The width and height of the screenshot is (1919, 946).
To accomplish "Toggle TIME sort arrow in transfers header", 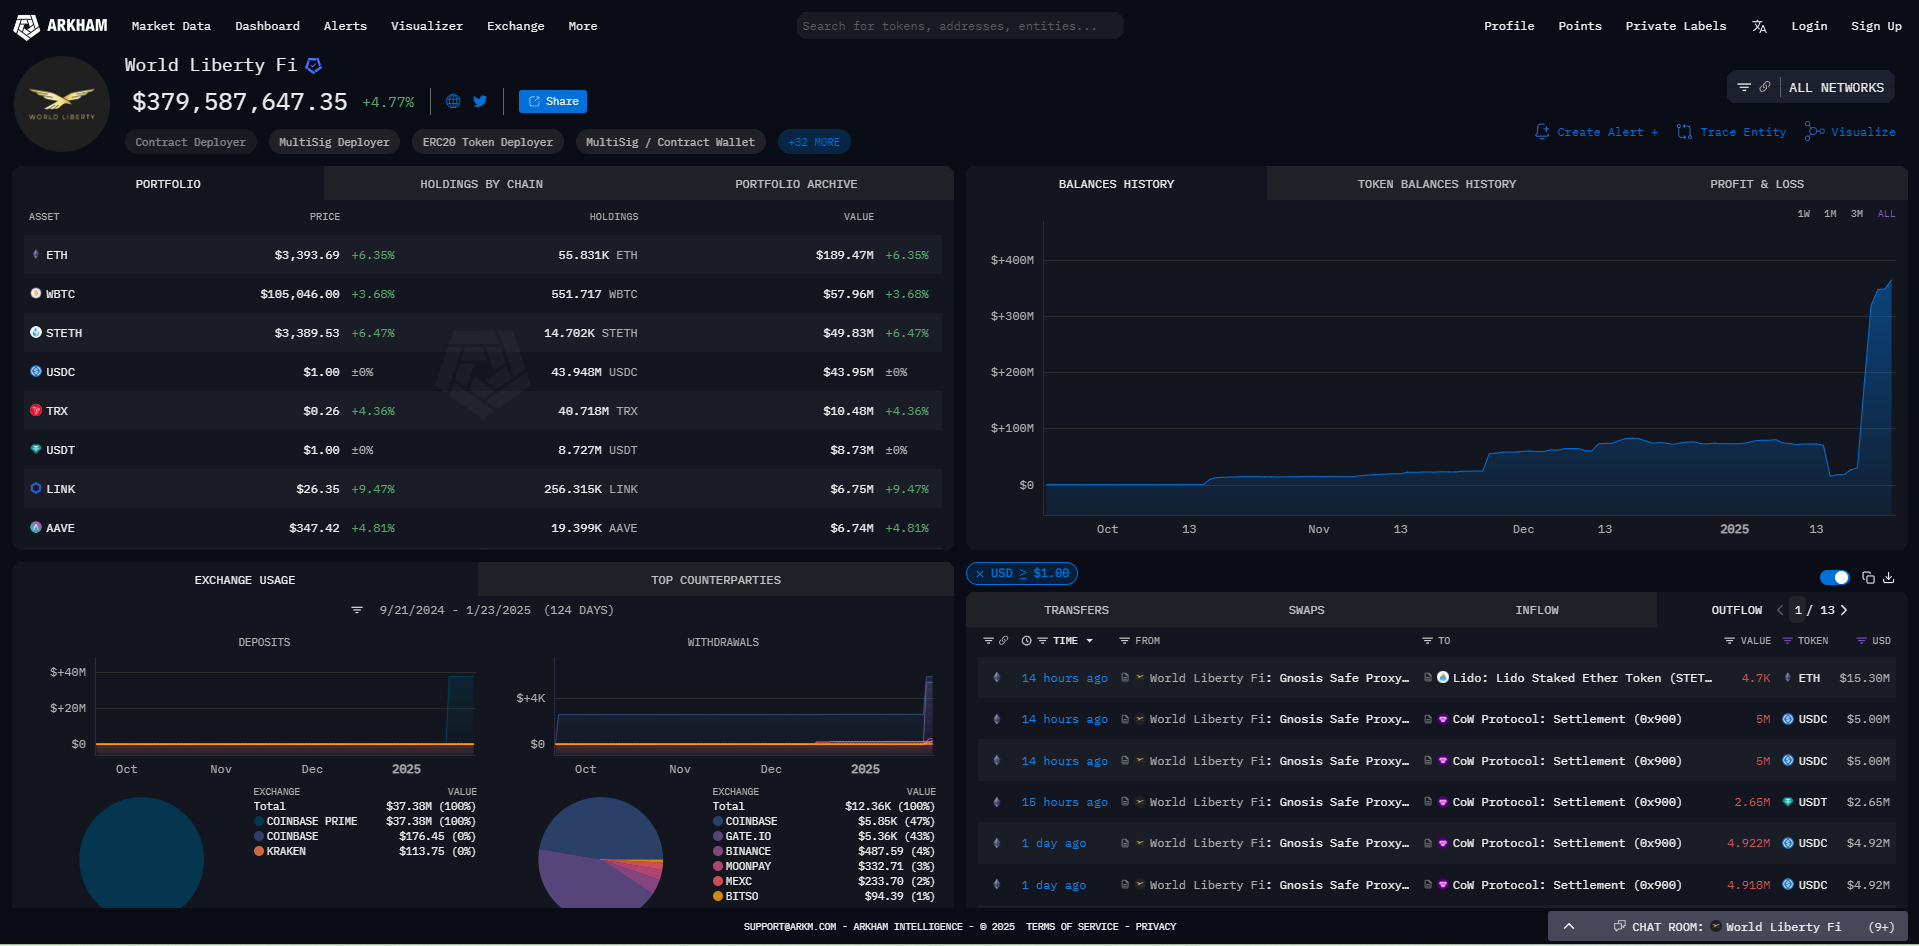I will (1089, 641).
